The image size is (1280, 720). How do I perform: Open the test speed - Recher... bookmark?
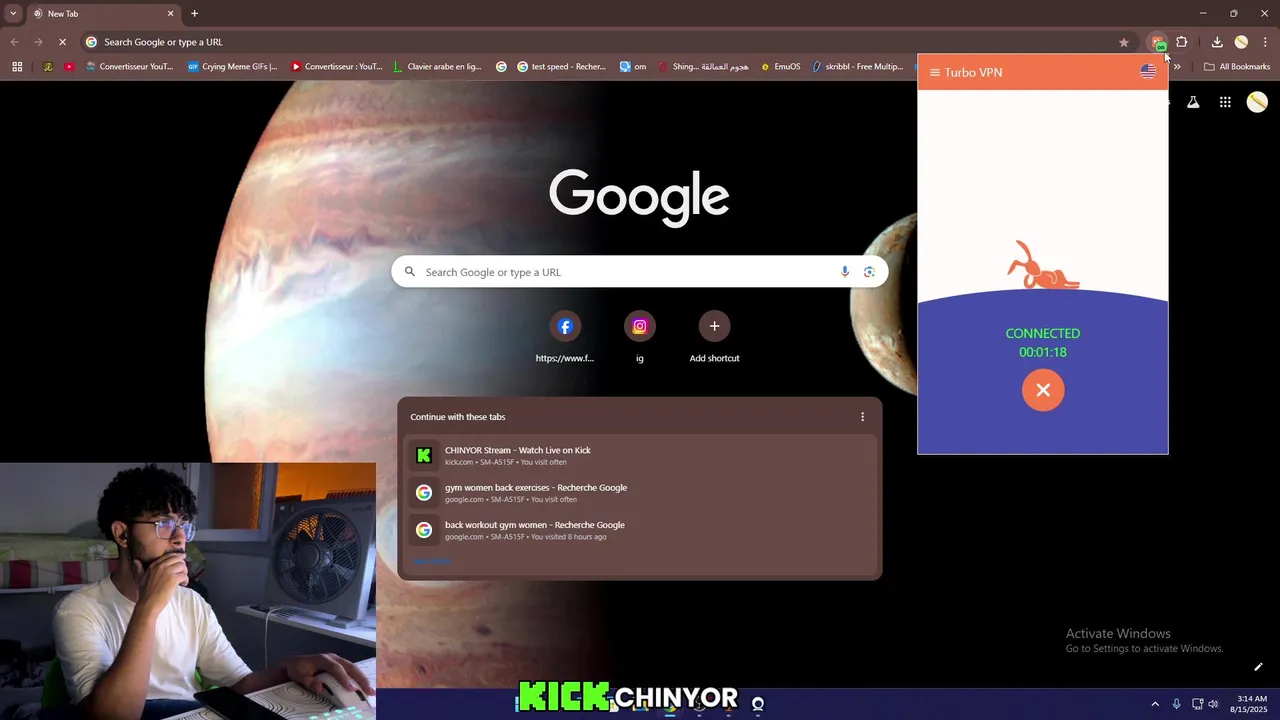coord(562,67)
